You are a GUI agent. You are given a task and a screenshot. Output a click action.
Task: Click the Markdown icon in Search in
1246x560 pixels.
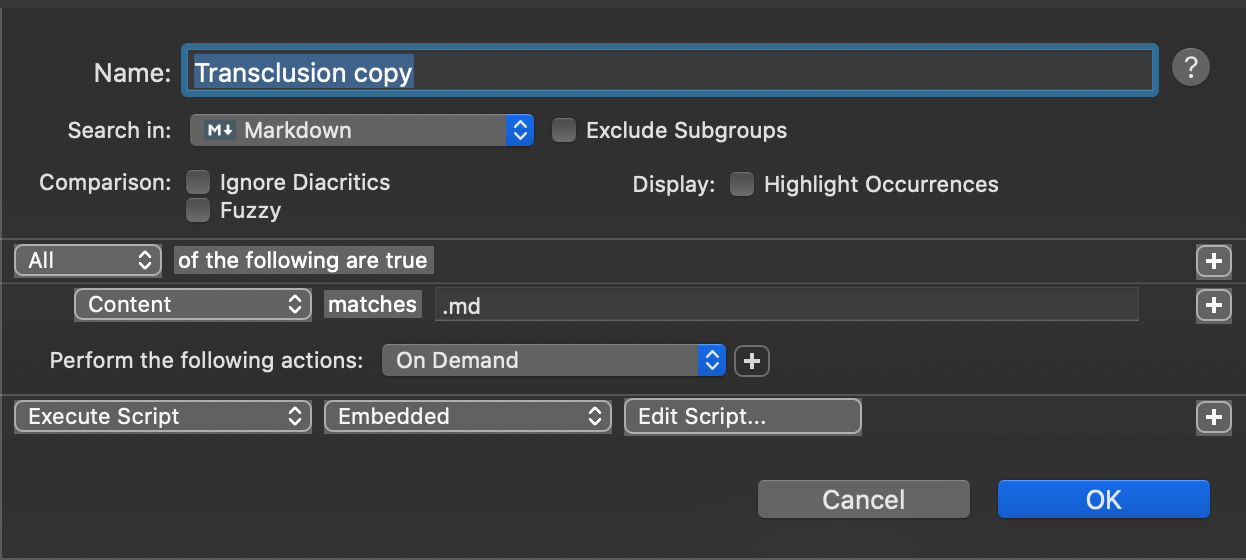tap(220, 130)
